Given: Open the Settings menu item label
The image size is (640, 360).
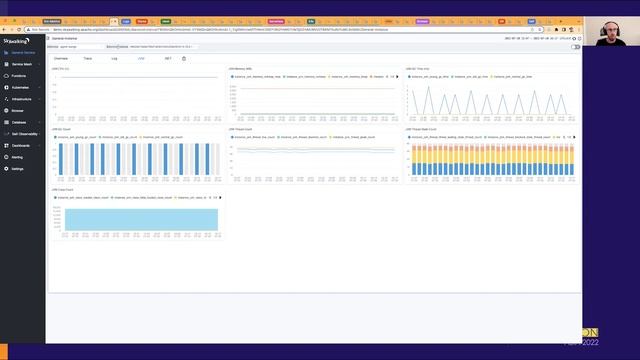Looking at the screenshot, I should pos(18,169).
